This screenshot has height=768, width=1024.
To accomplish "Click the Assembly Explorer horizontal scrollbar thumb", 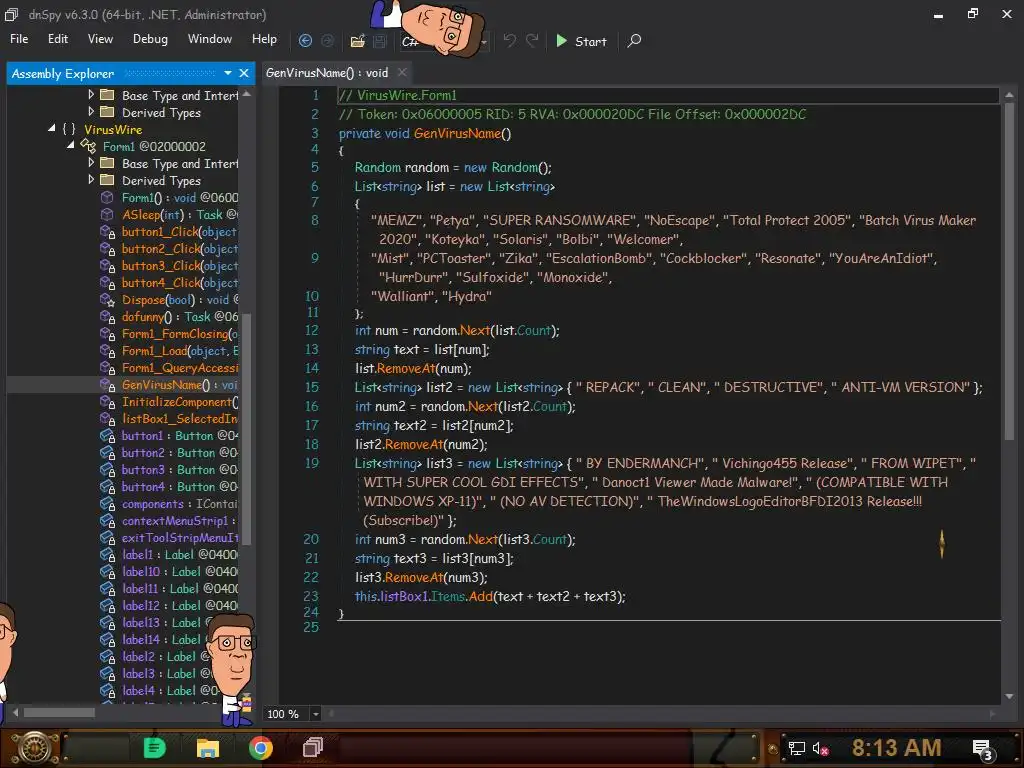I will coord(59,712).
